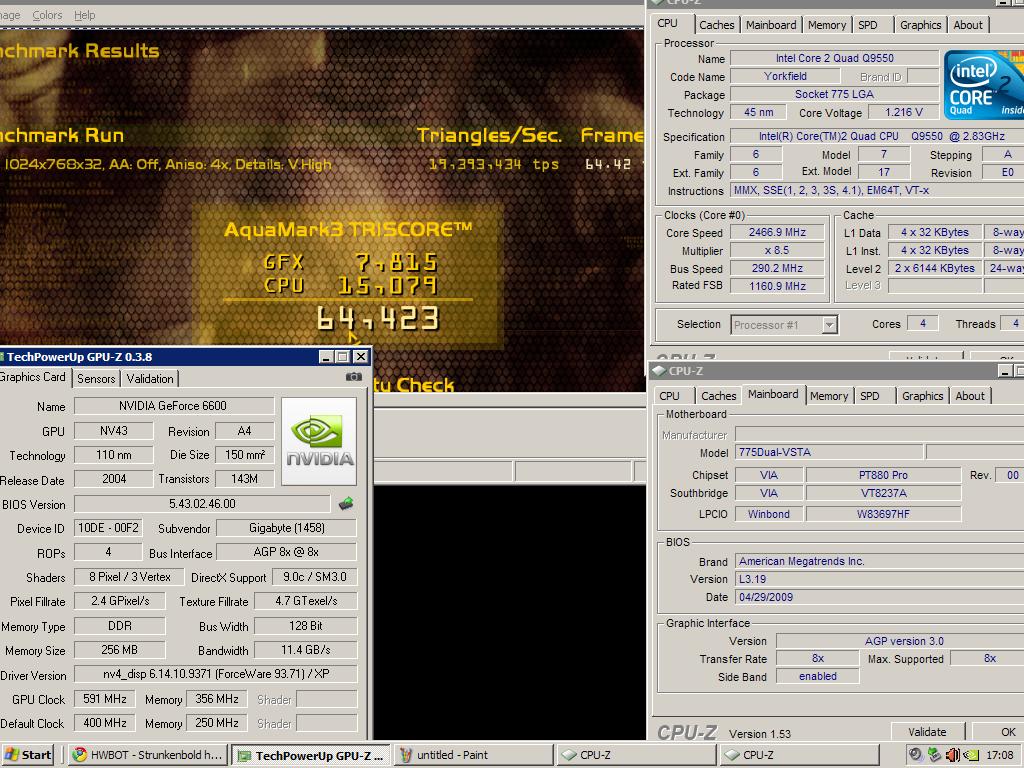Click the motherboard model 775Dual-VSTA field
1024x768 pixels.
coord(829,452)
